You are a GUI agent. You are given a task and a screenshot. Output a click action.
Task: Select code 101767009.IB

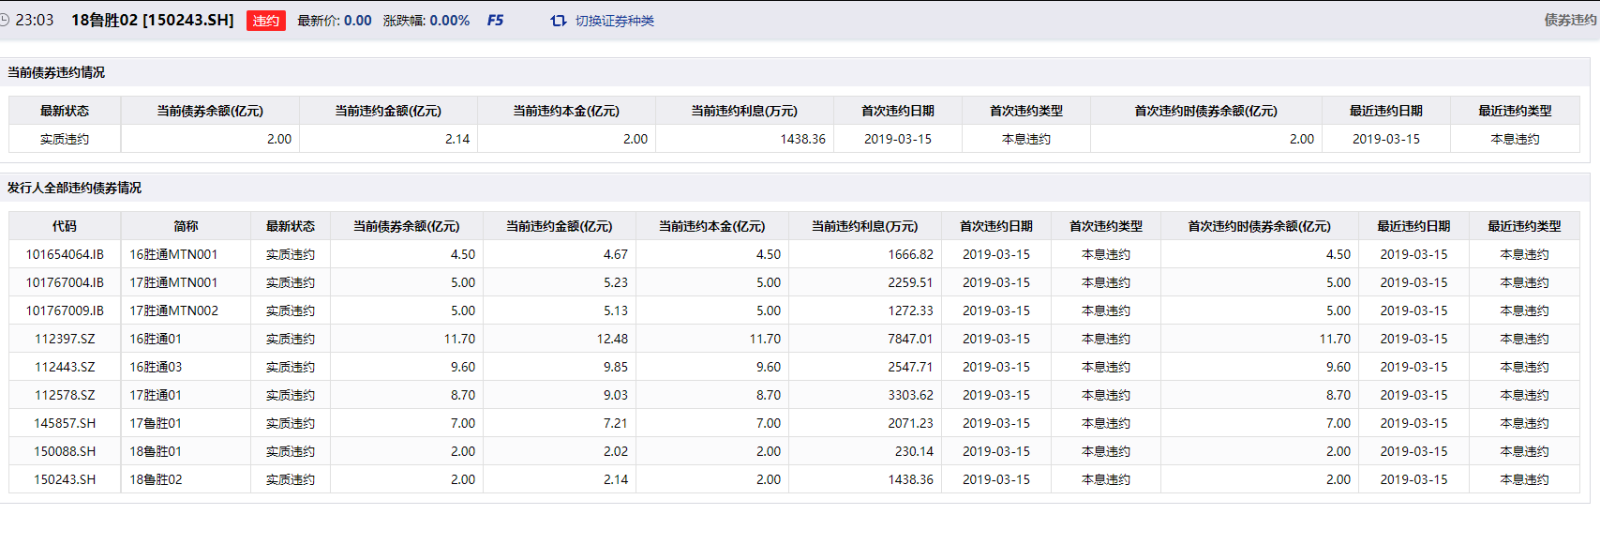[x=65, y=310]
